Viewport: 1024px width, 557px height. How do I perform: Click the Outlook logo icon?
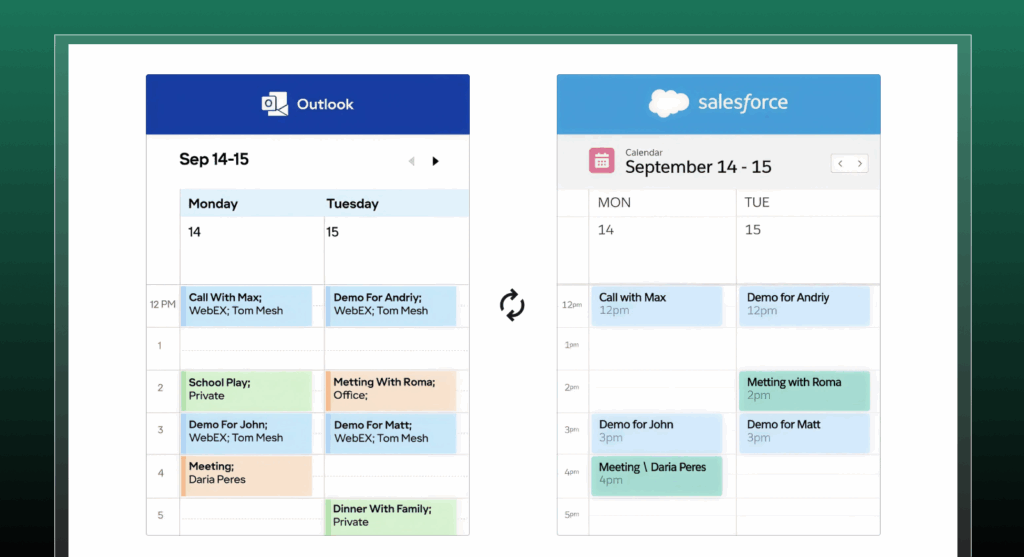point(274,104)
